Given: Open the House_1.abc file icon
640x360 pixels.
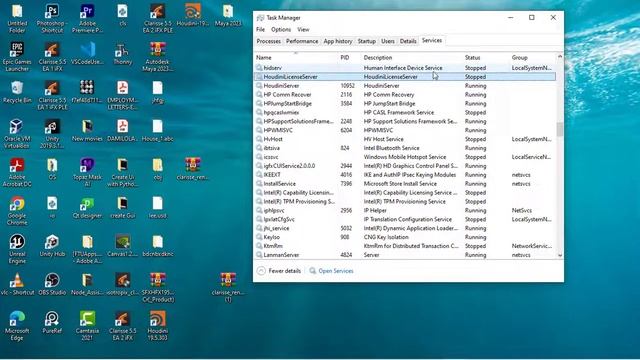Looking at the screenshot, I should coord(158,131).
